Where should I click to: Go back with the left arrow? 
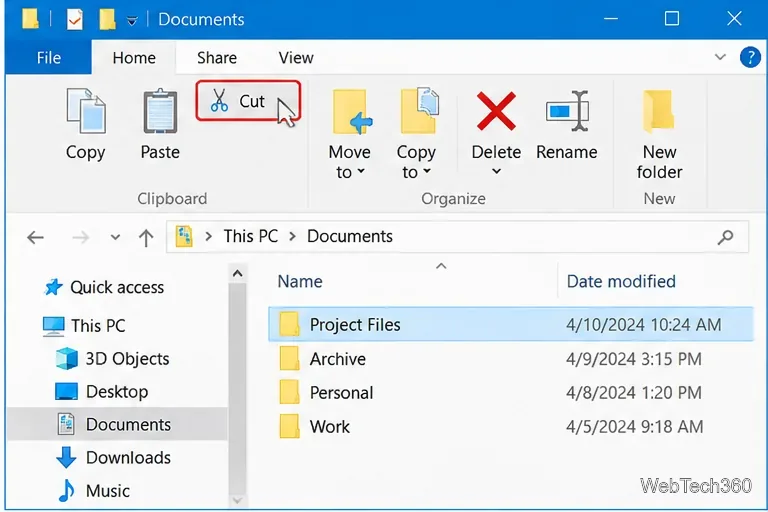coord(35,238)
